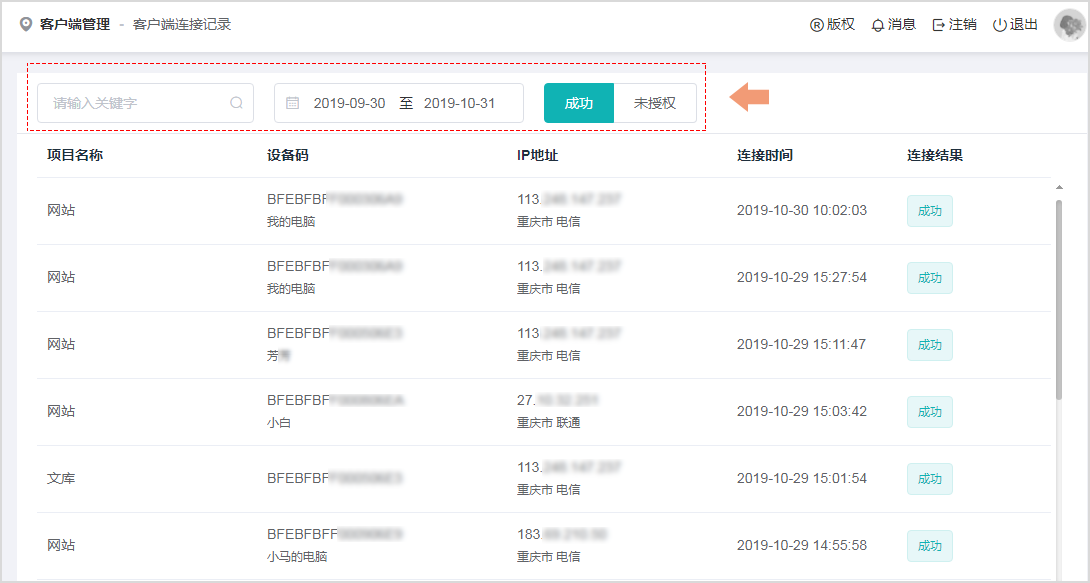Click the search magnifier icon
Image resolution: width=1090 pixels, height=583 pixels.
237,103
